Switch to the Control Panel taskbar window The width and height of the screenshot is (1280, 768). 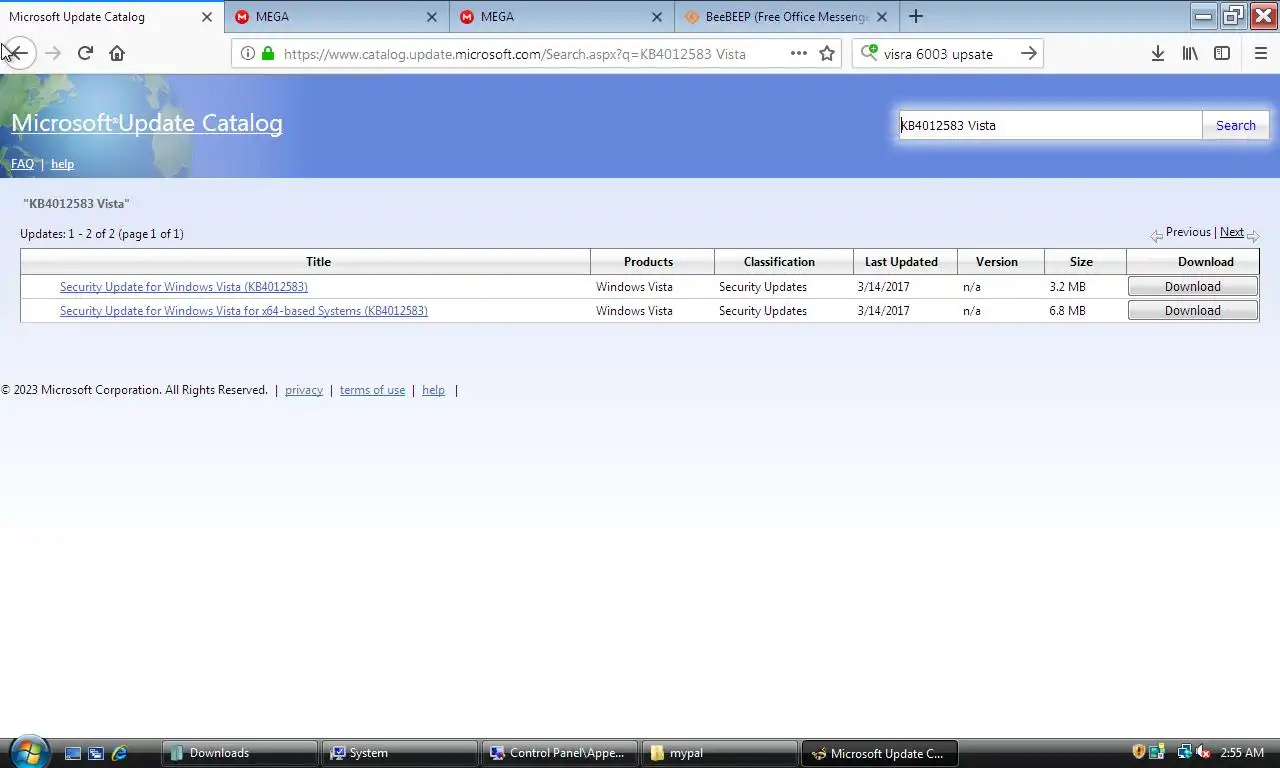pos(560,753)
